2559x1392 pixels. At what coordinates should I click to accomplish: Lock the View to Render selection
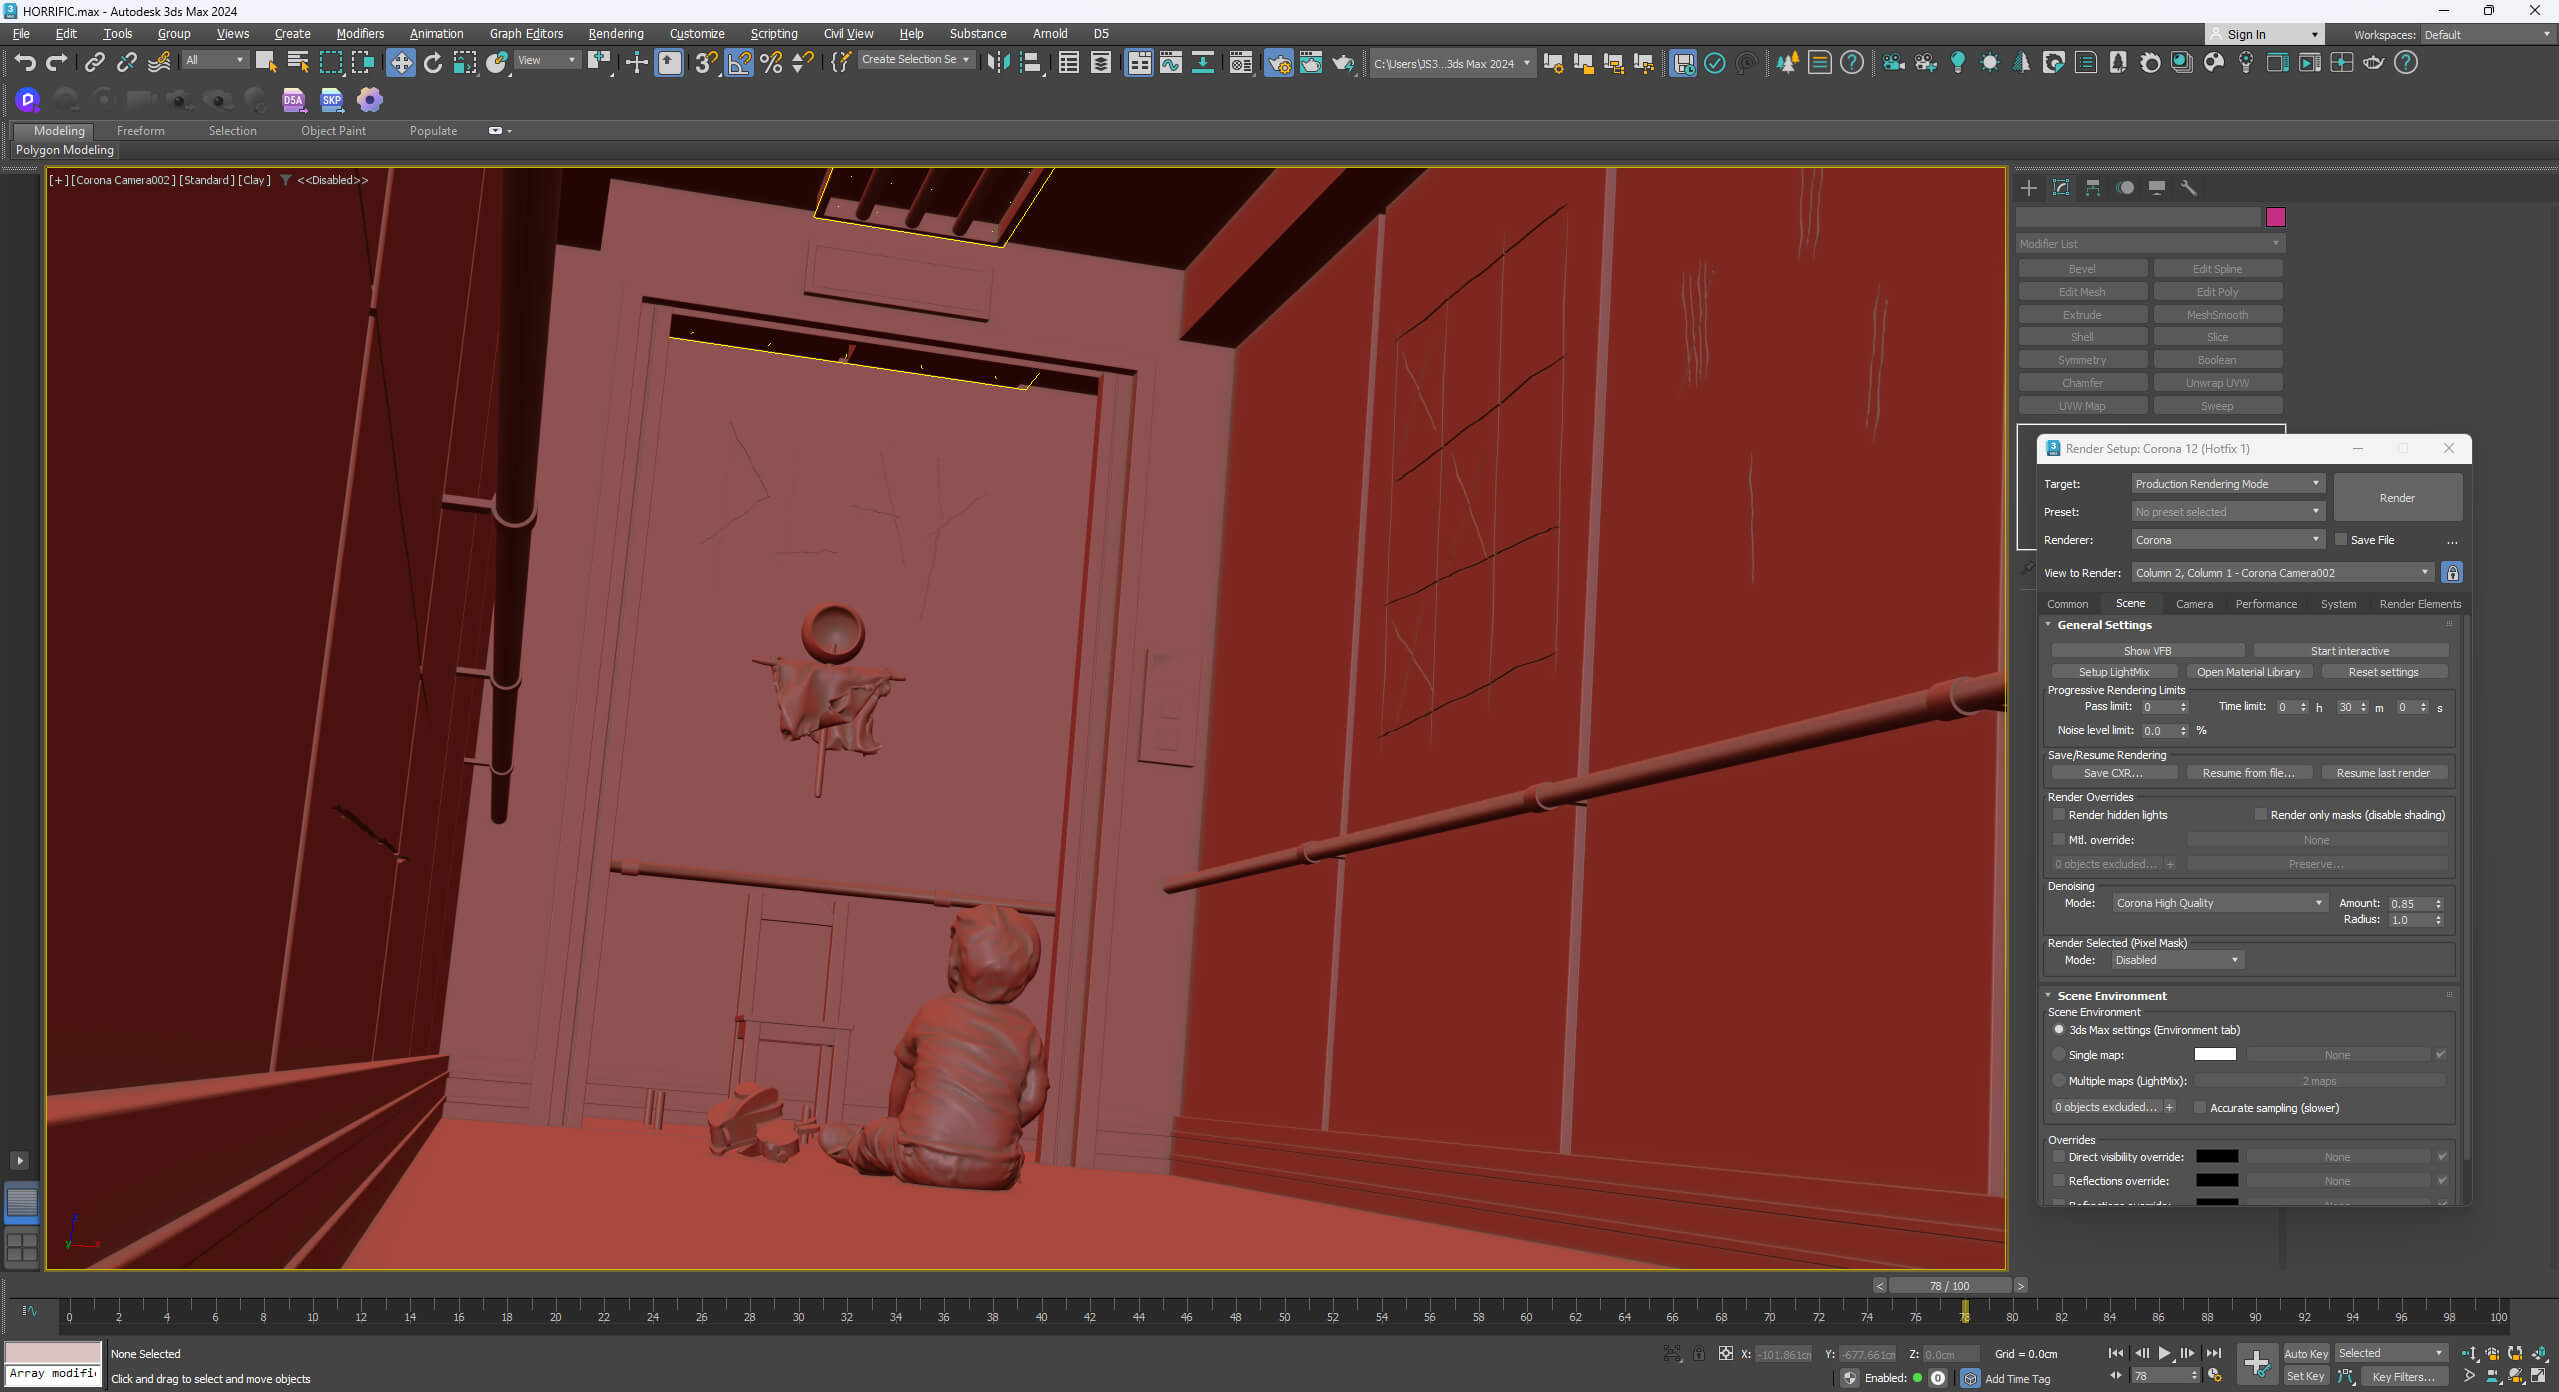click(x=2452, y=573)
